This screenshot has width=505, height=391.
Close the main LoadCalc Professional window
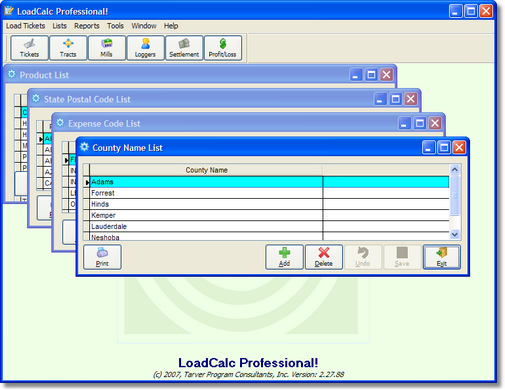tap(486, 11)
